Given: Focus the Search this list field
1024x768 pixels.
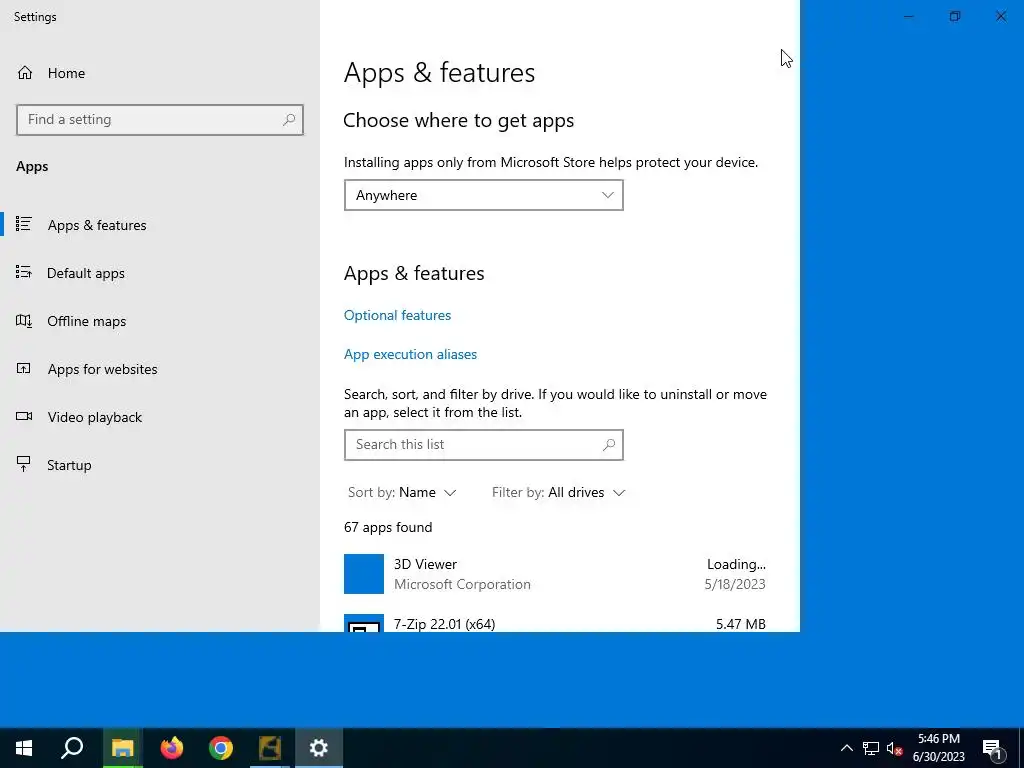Looking at the screenshot, I should (x=483, y=445).
